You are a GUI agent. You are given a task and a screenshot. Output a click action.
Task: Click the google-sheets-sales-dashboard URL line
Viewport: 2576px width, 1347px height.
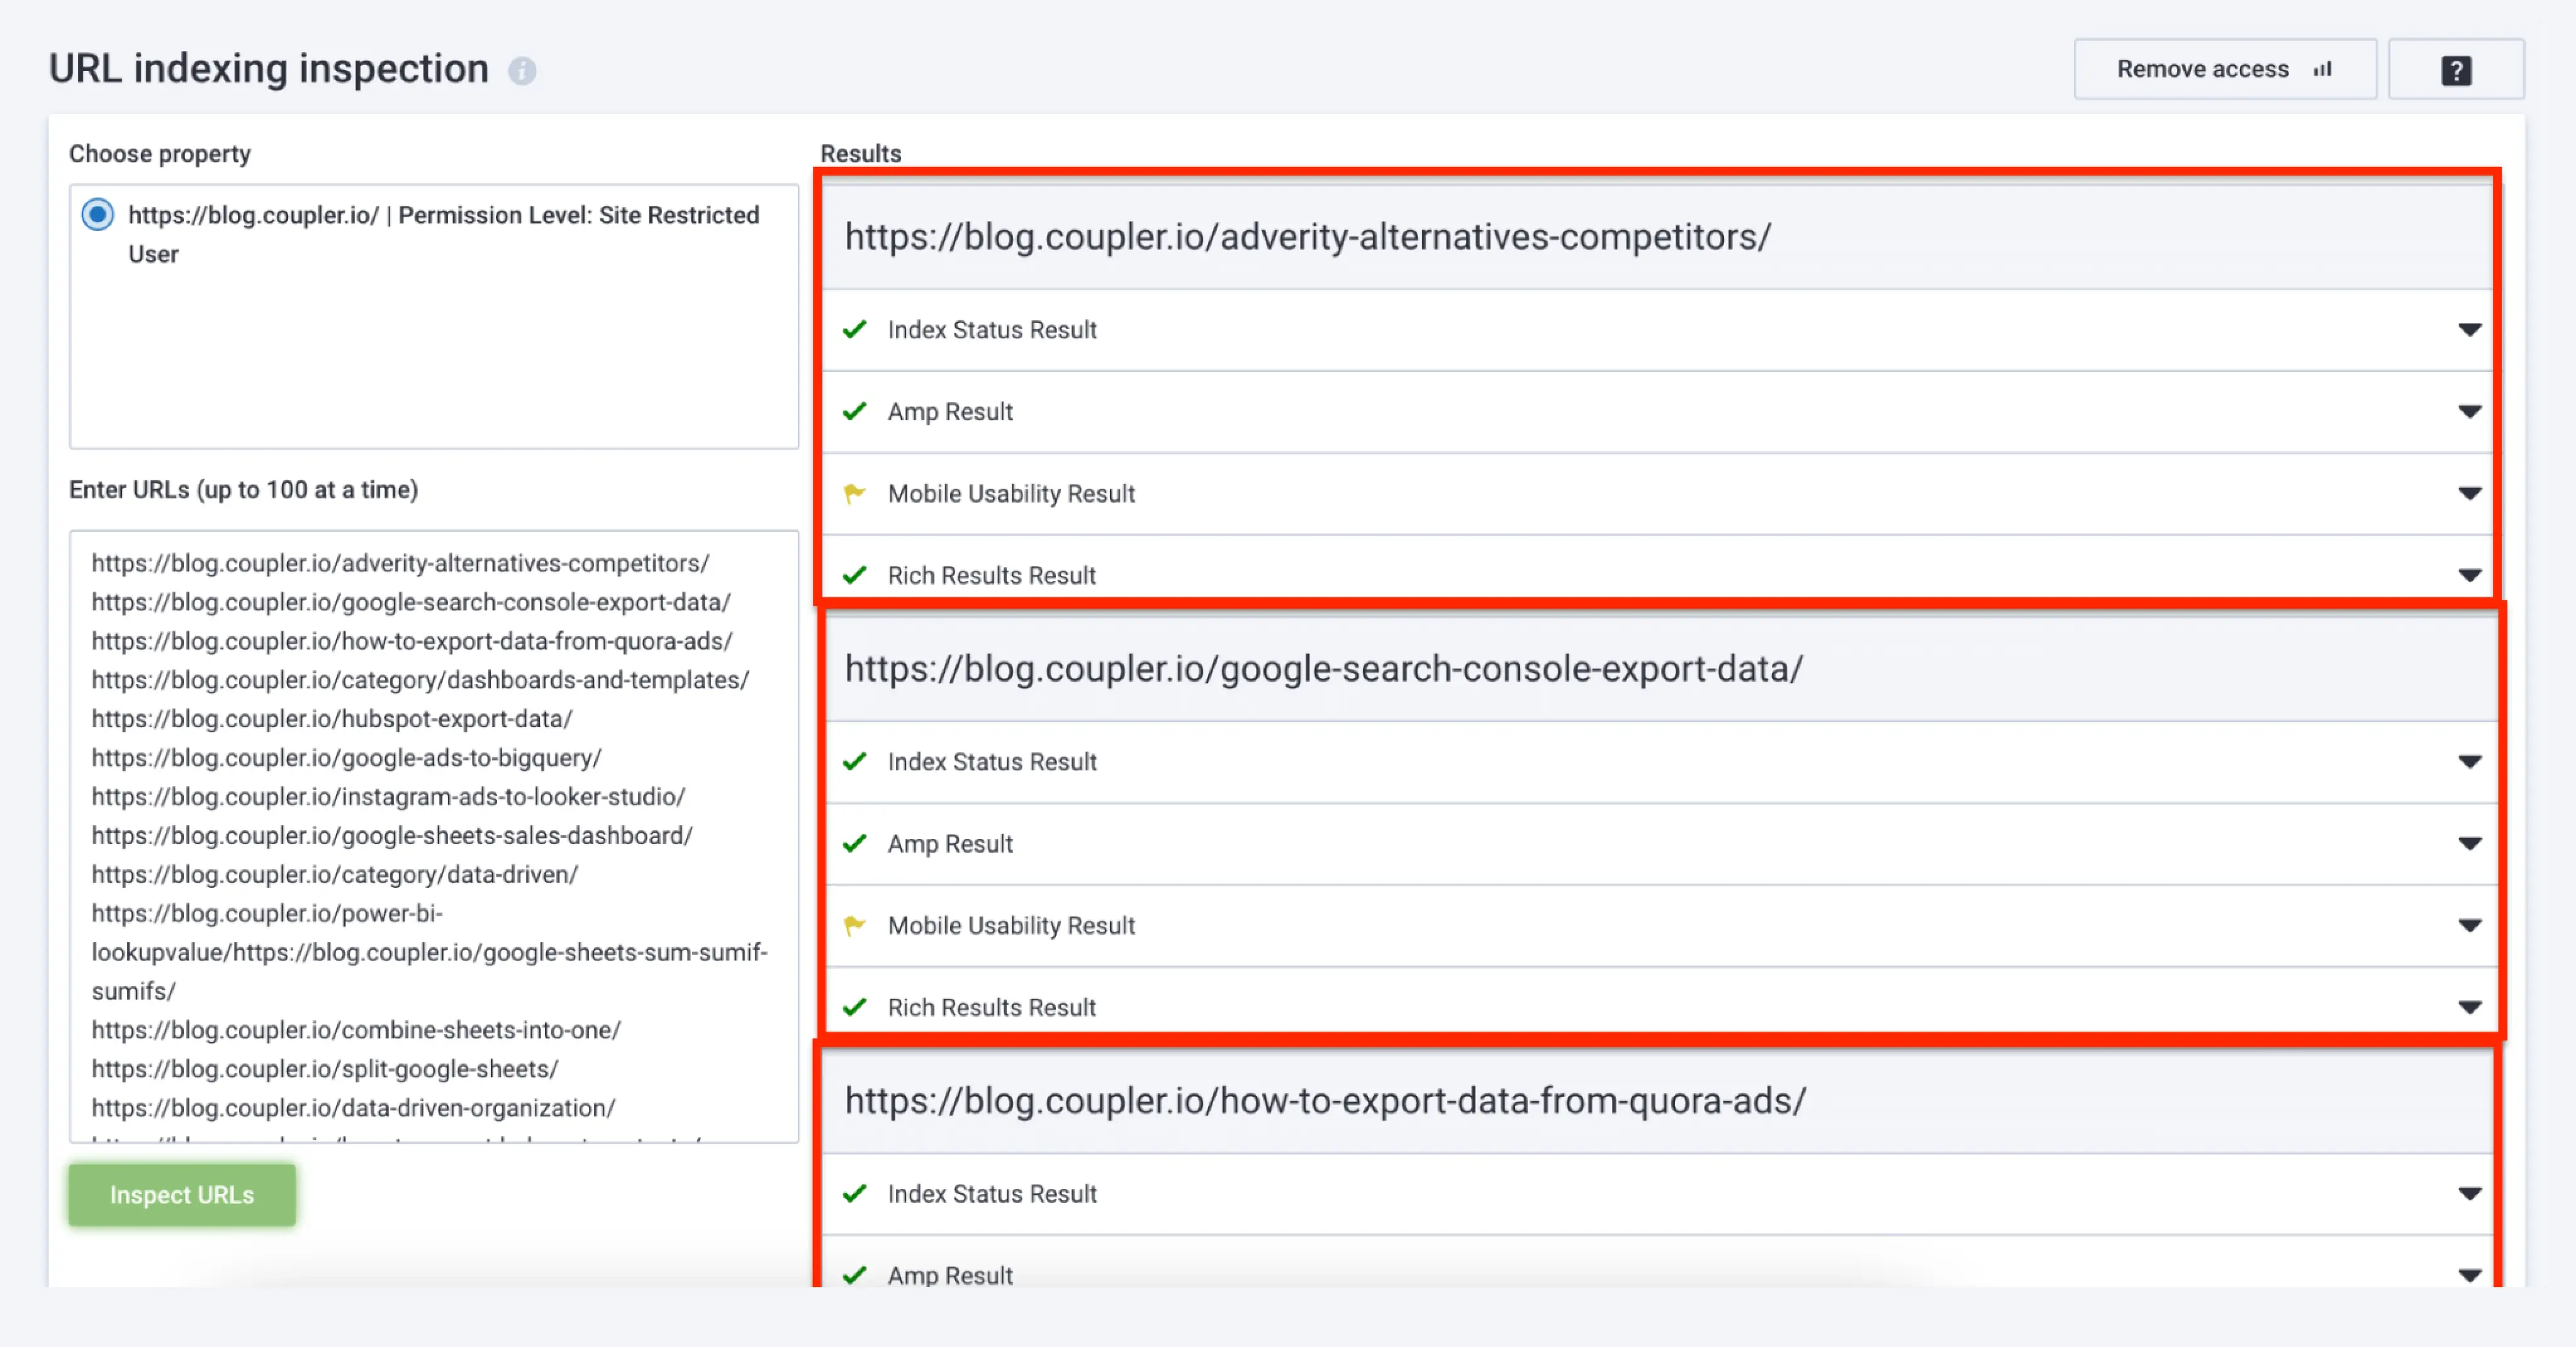(392, 836)
